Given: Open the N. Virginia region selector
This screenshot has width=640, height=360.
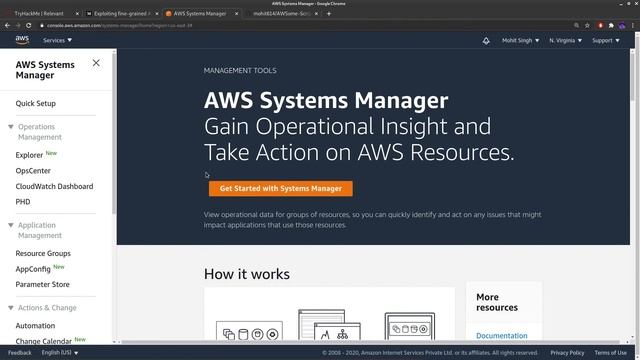Looking at the screenshot, I should [565, 40].
